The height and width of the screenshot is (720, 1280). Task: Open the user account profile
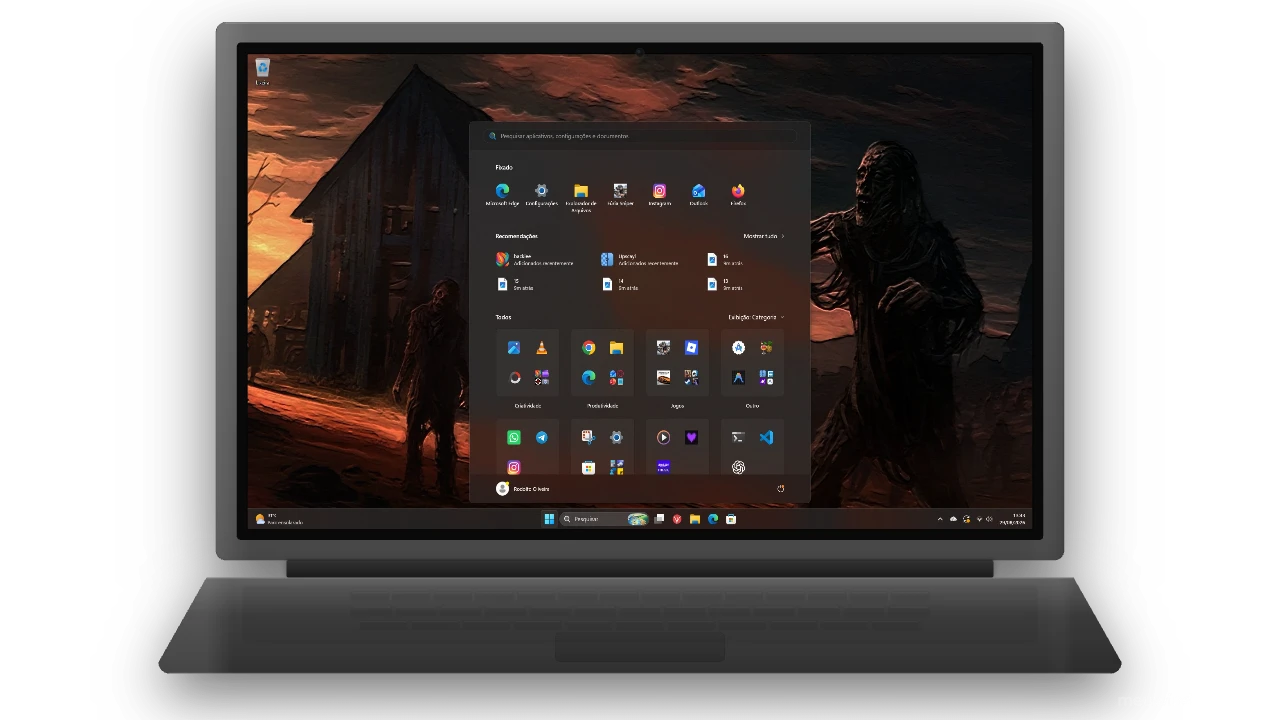pyautogui.click(x=523, y=489)
